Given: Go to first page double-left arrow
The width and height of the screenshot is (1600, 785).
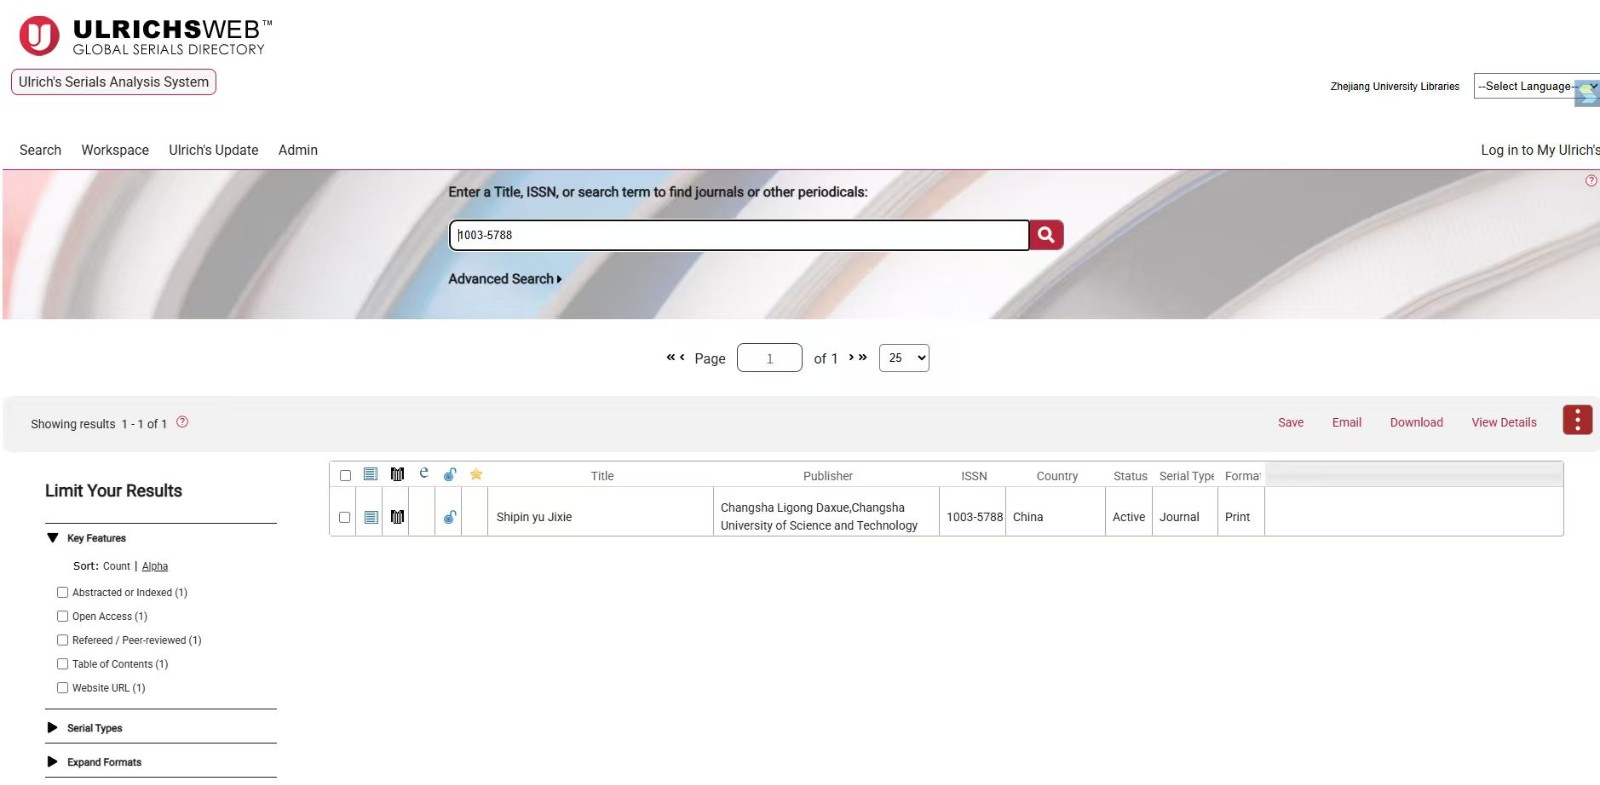Looking at the screenshot, I should (670, 357).
